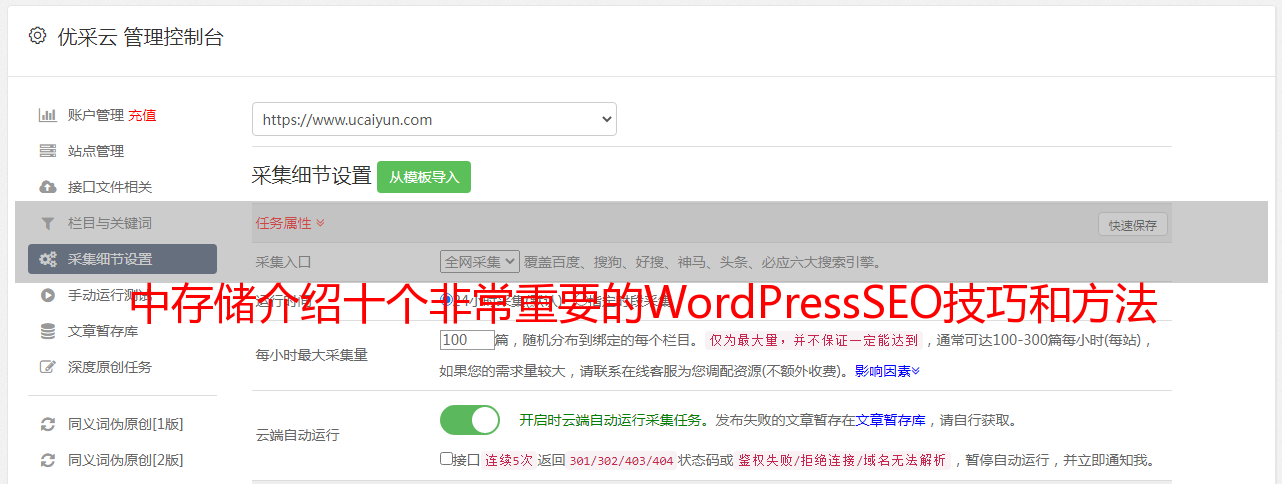Click the green 从模板导入 button
1282x484 pixels.
424,177
